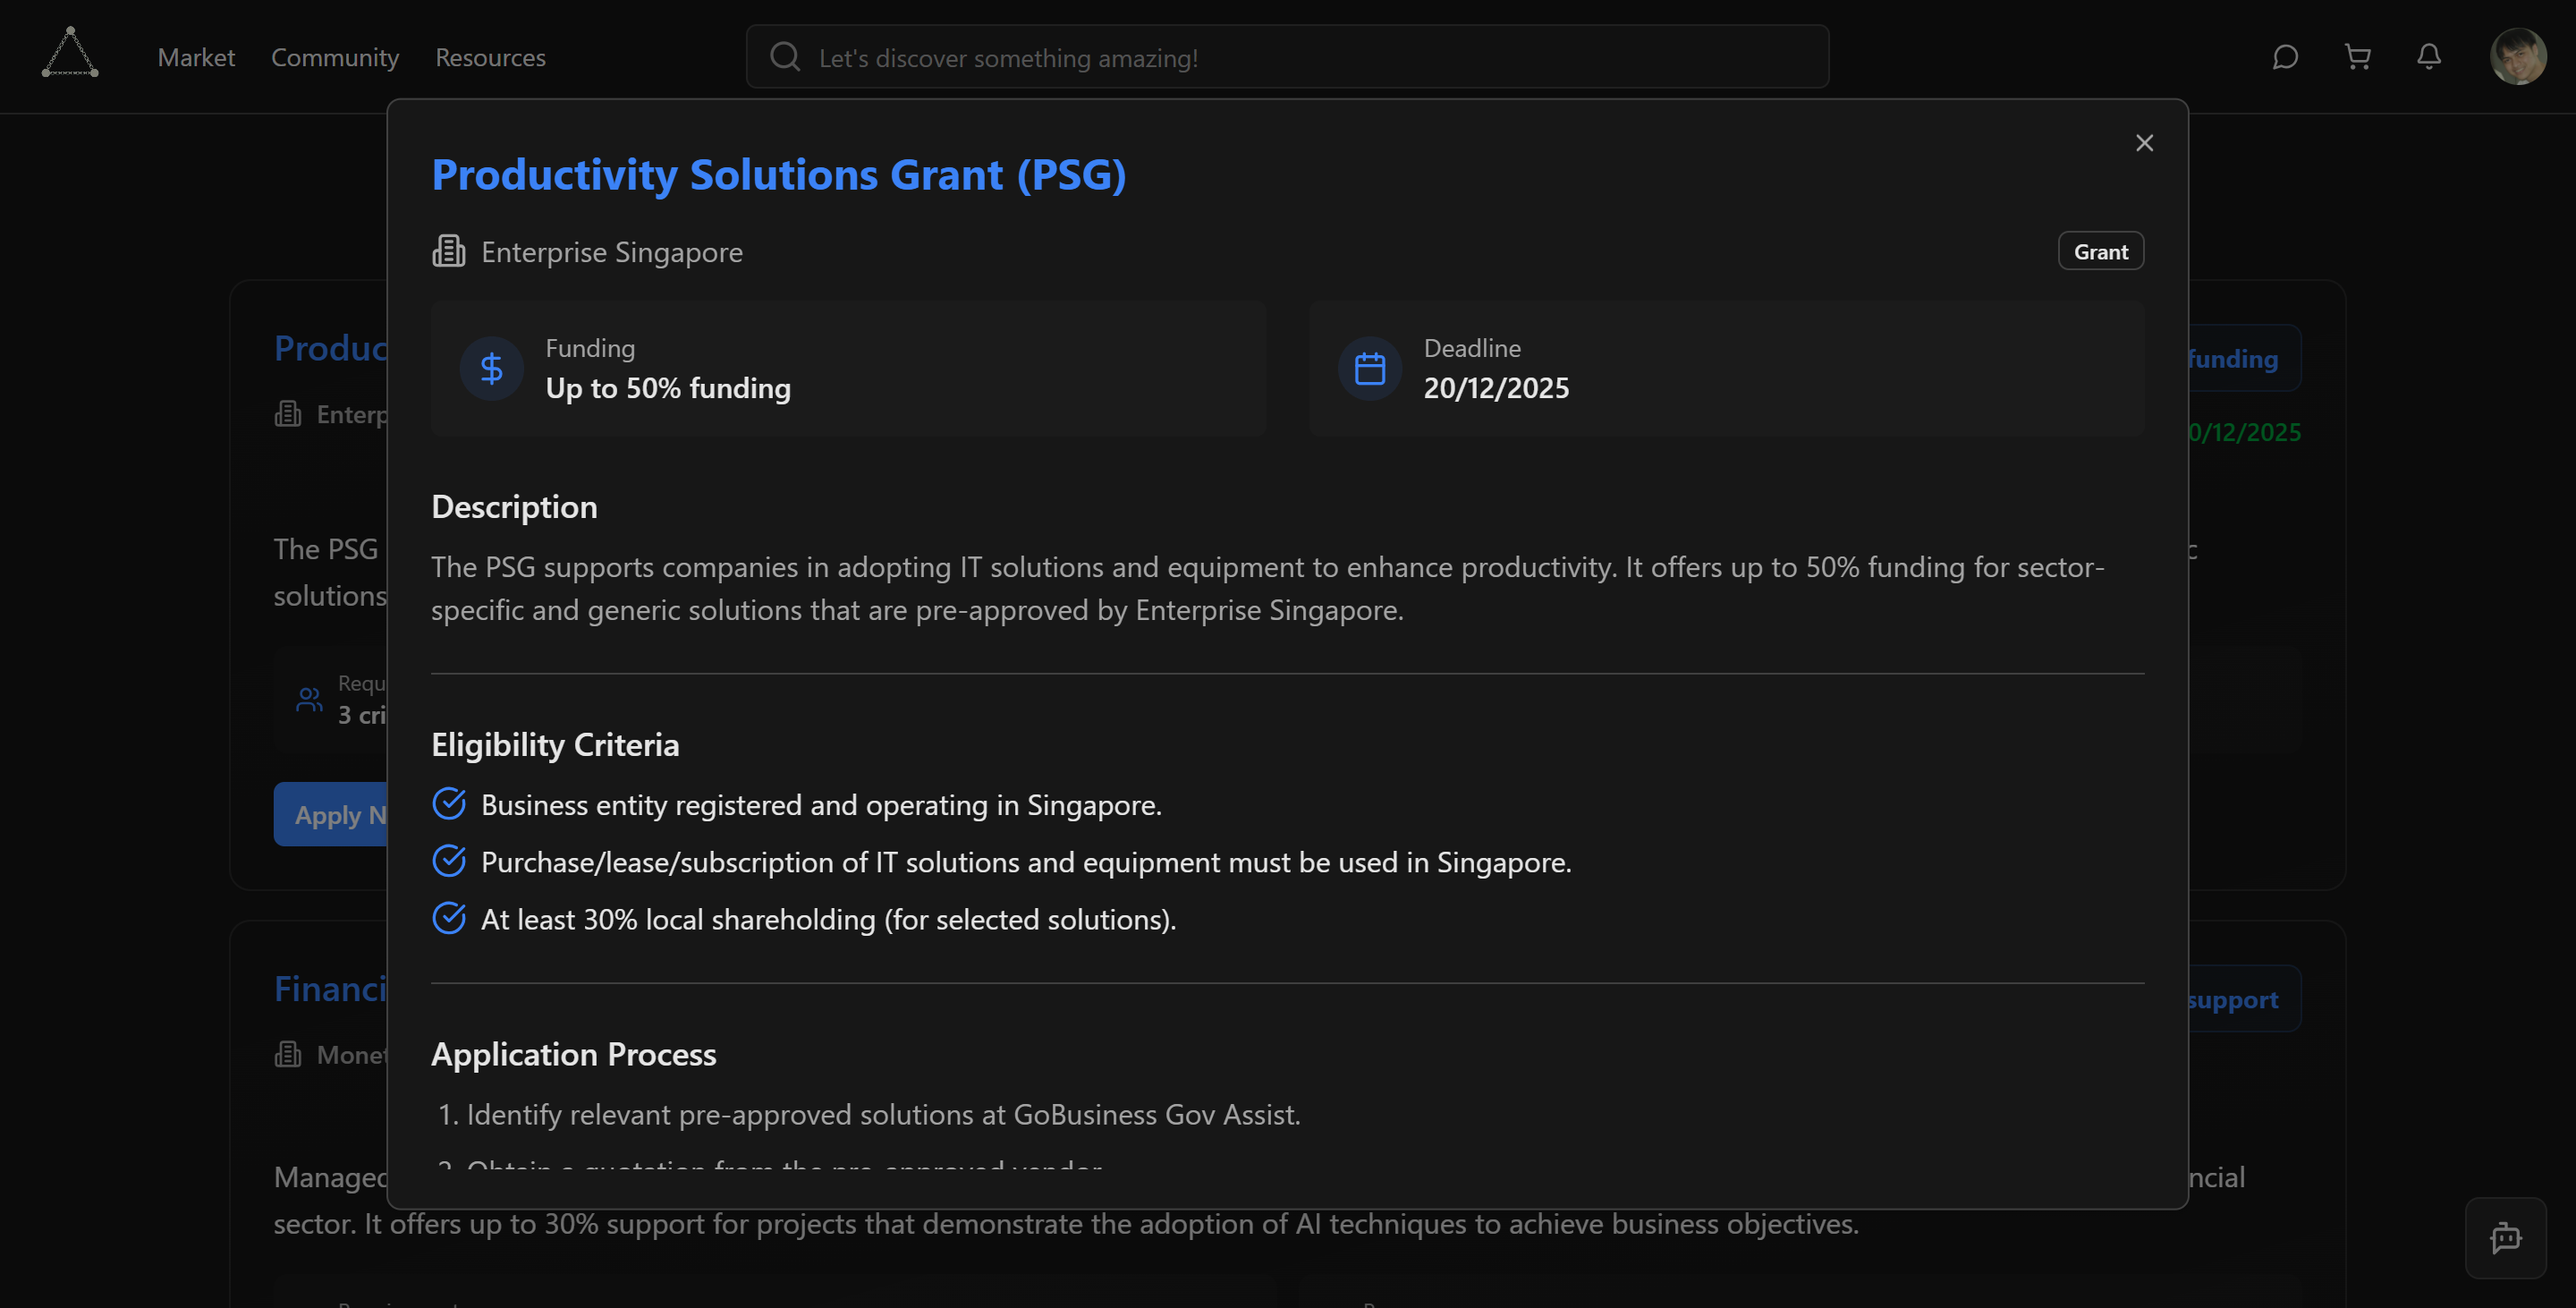The height and width of the screenshot is (1308, 2576).
Task: Click the building icon beside Enterprise Singapore
Action: 449,251
